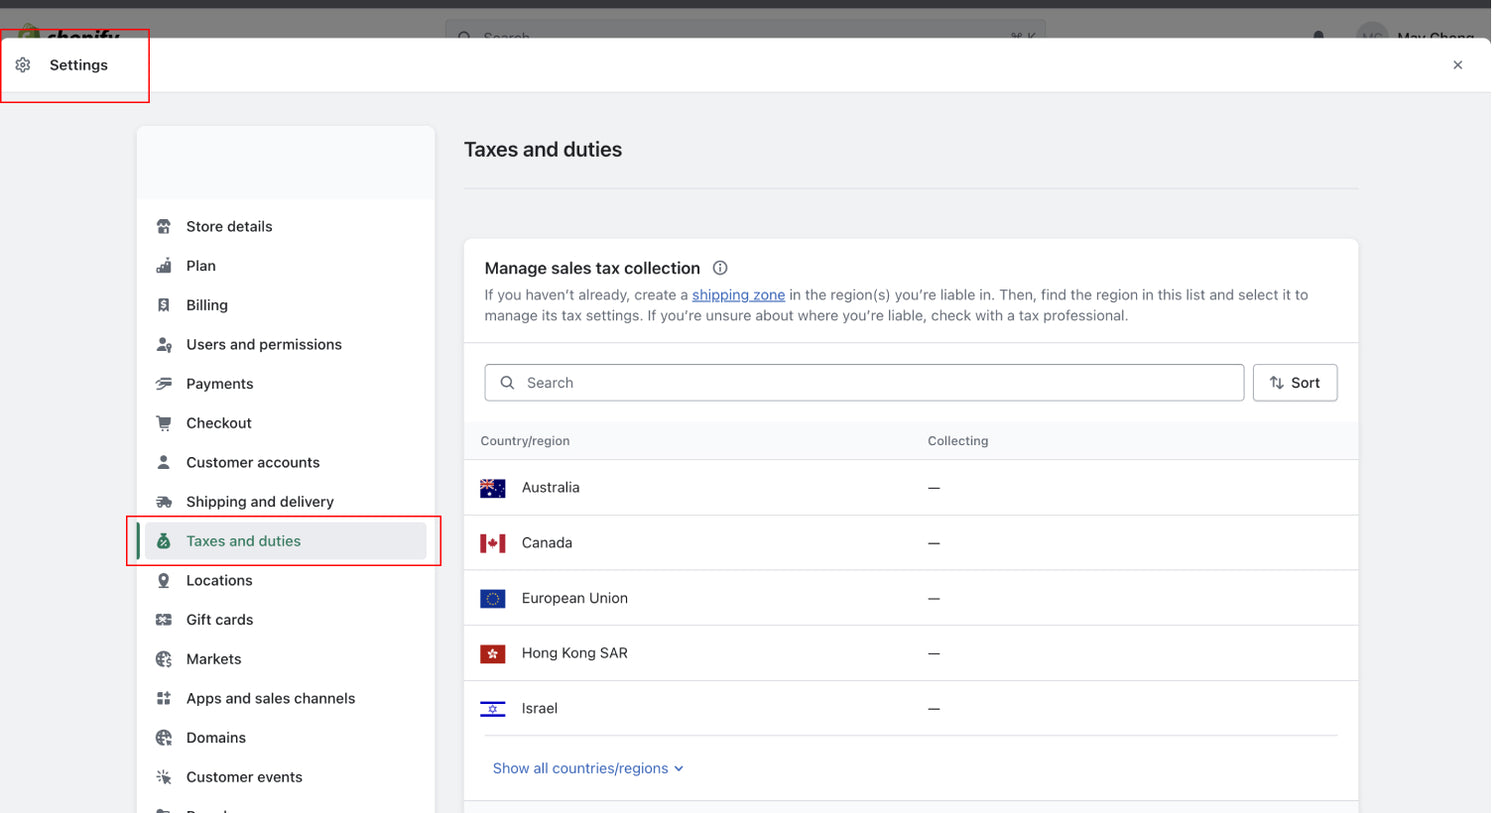Viewport: 1500px width, 813px height.
Task: Click the Shipping and delivery truck icon
Action: [164, 502]
